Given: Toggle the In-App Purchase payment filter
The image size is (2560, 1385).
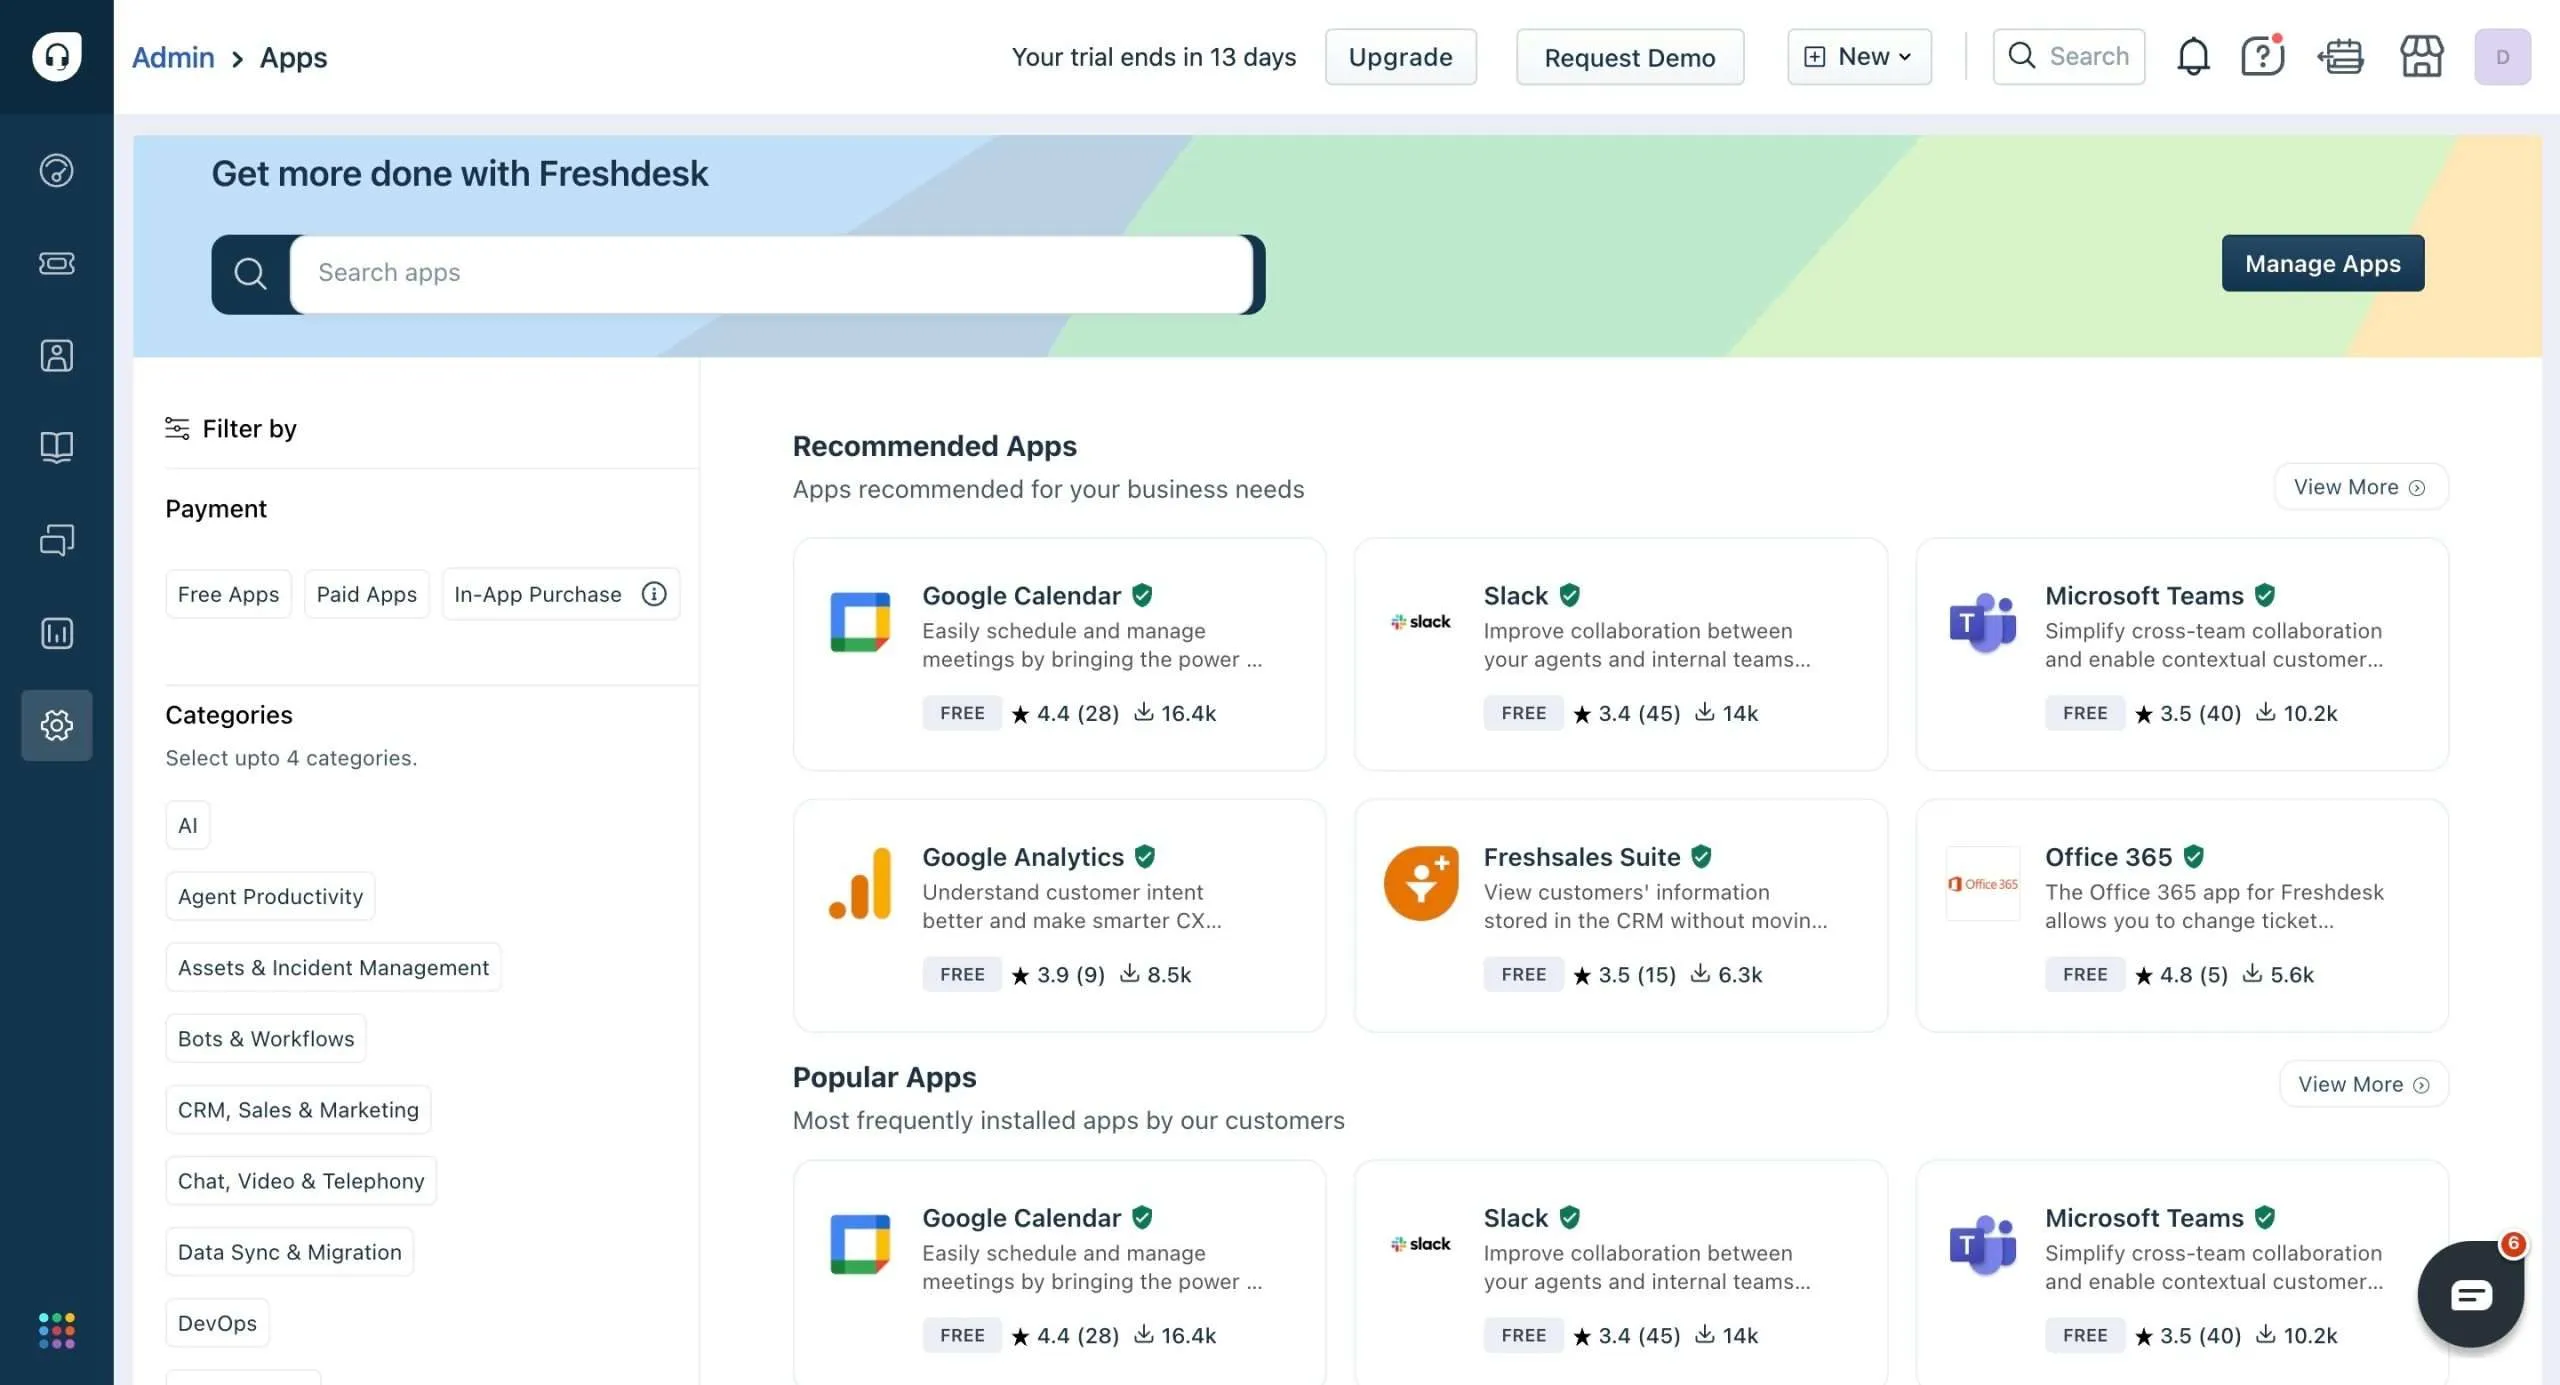Looking at the screenshot, I should [561, 594].
